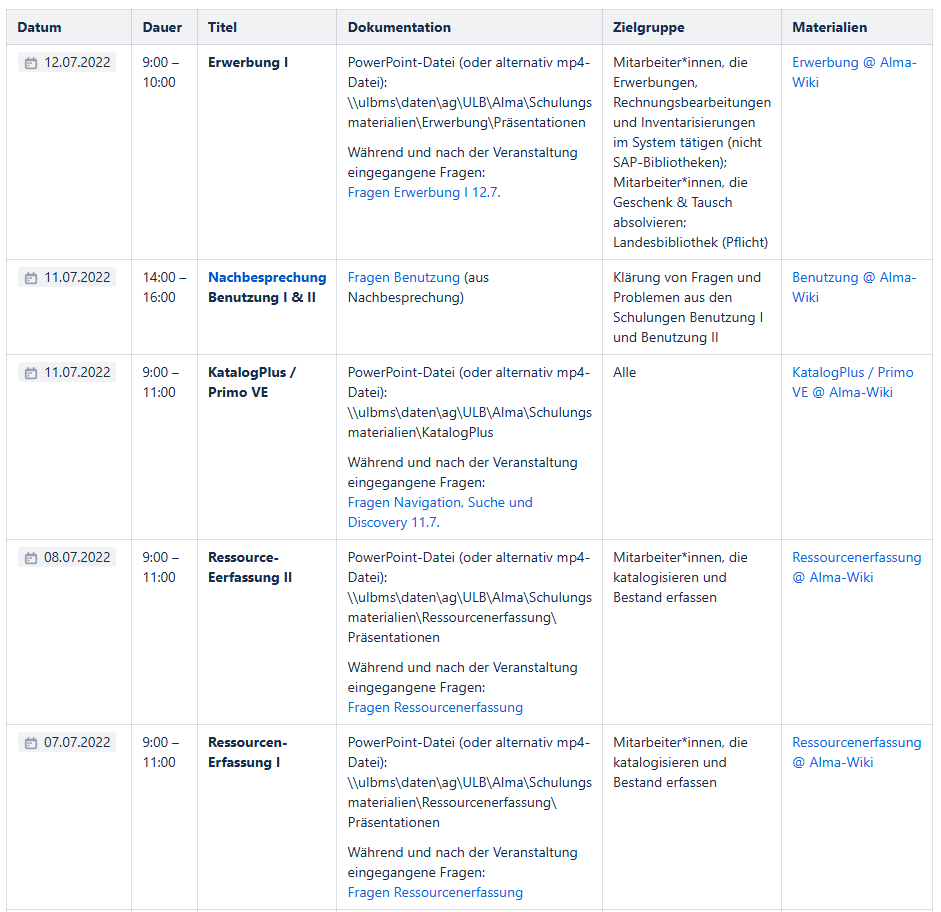Image resolution: width=941 pixels, height=912 pixels.
Task: Click the Zielgruppe column header
Action: [648, 27]
